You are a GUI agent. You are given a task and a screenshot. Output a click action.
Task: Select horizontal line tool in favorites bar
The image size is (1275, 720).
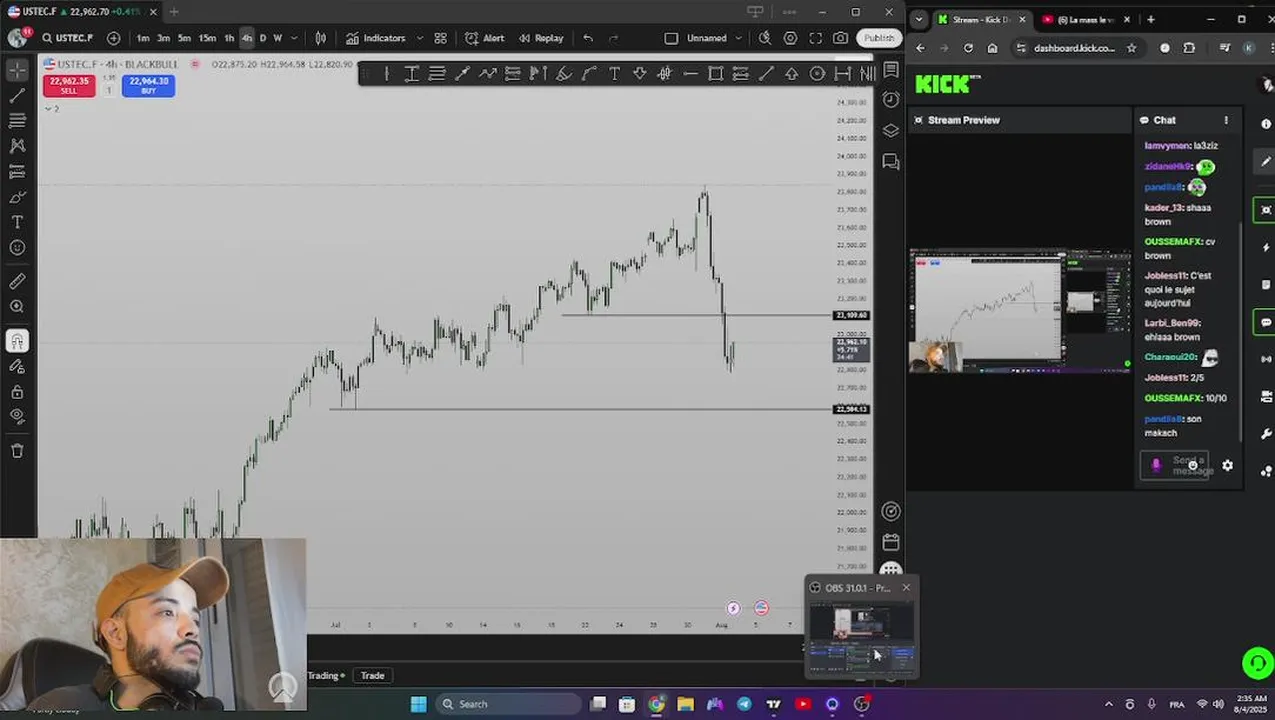point(690,74)
